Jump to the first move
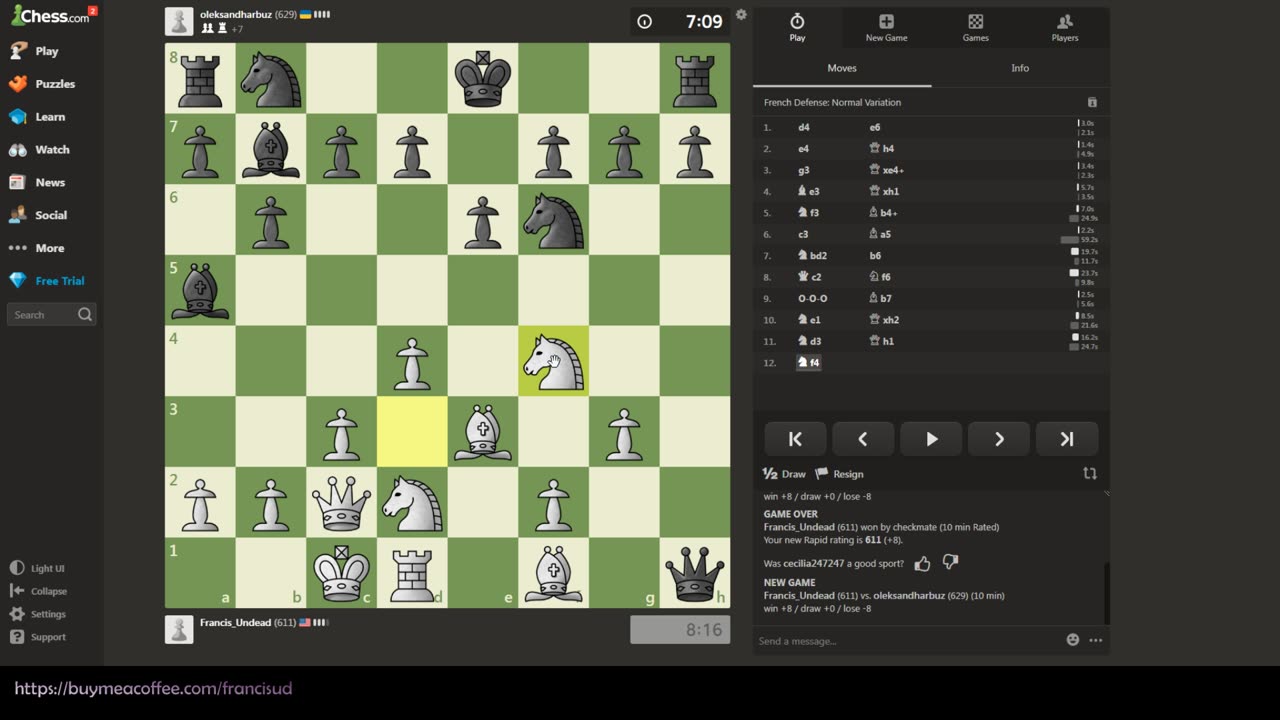 pyautogui.click(x=795, y=439)
